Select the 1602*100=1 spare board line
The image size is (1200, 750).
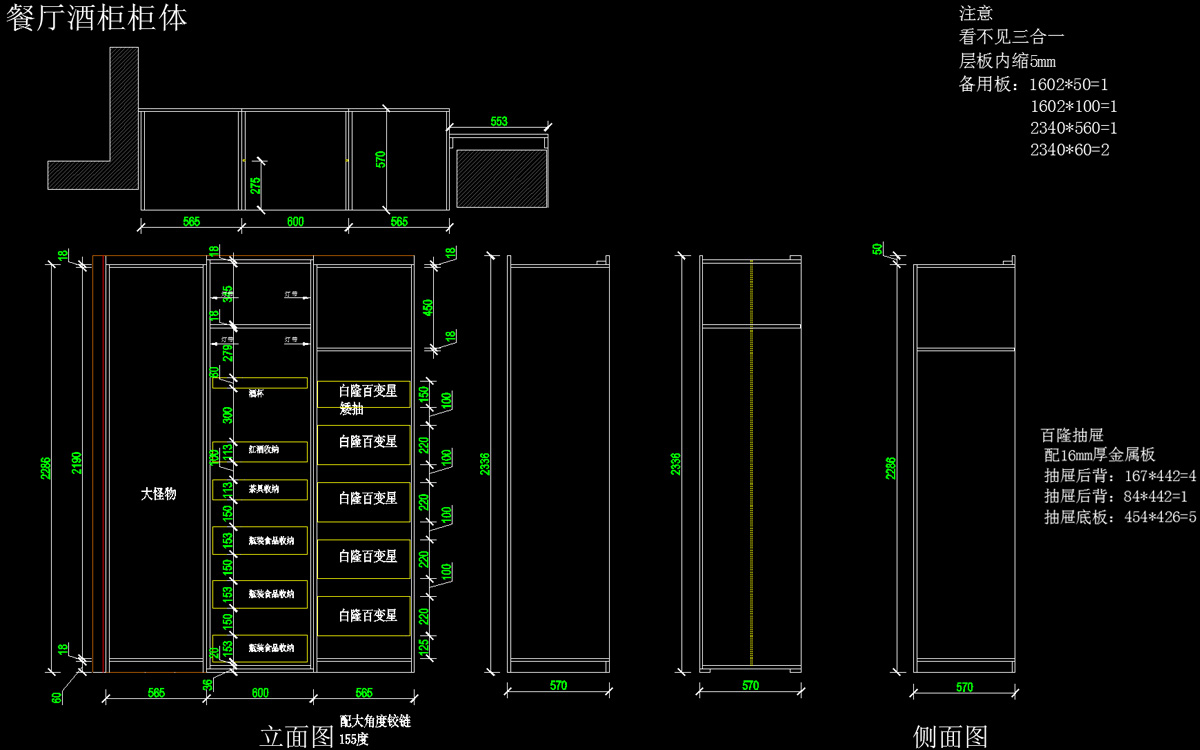[1073, 106]
